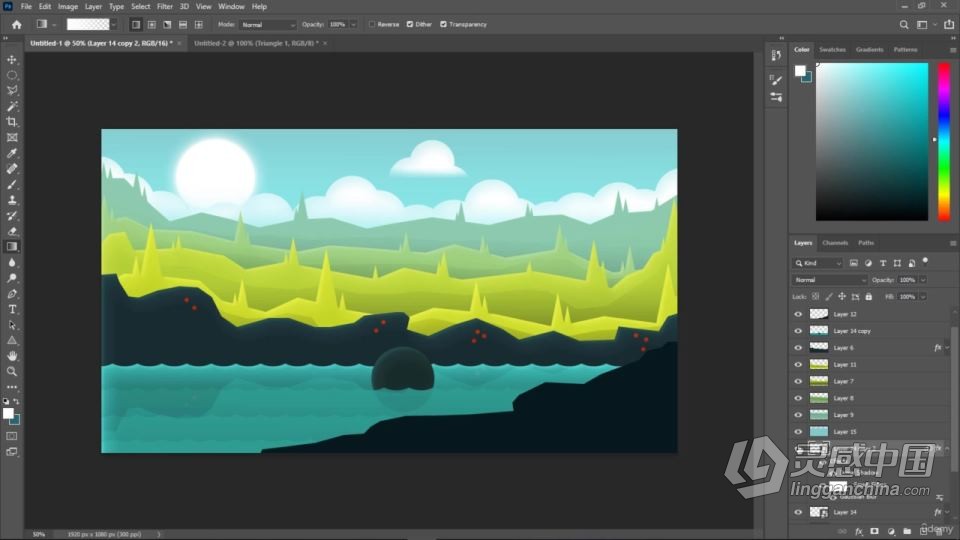Select the Magic Wand tool
The image size is (960, 540).
click(12, 106)
